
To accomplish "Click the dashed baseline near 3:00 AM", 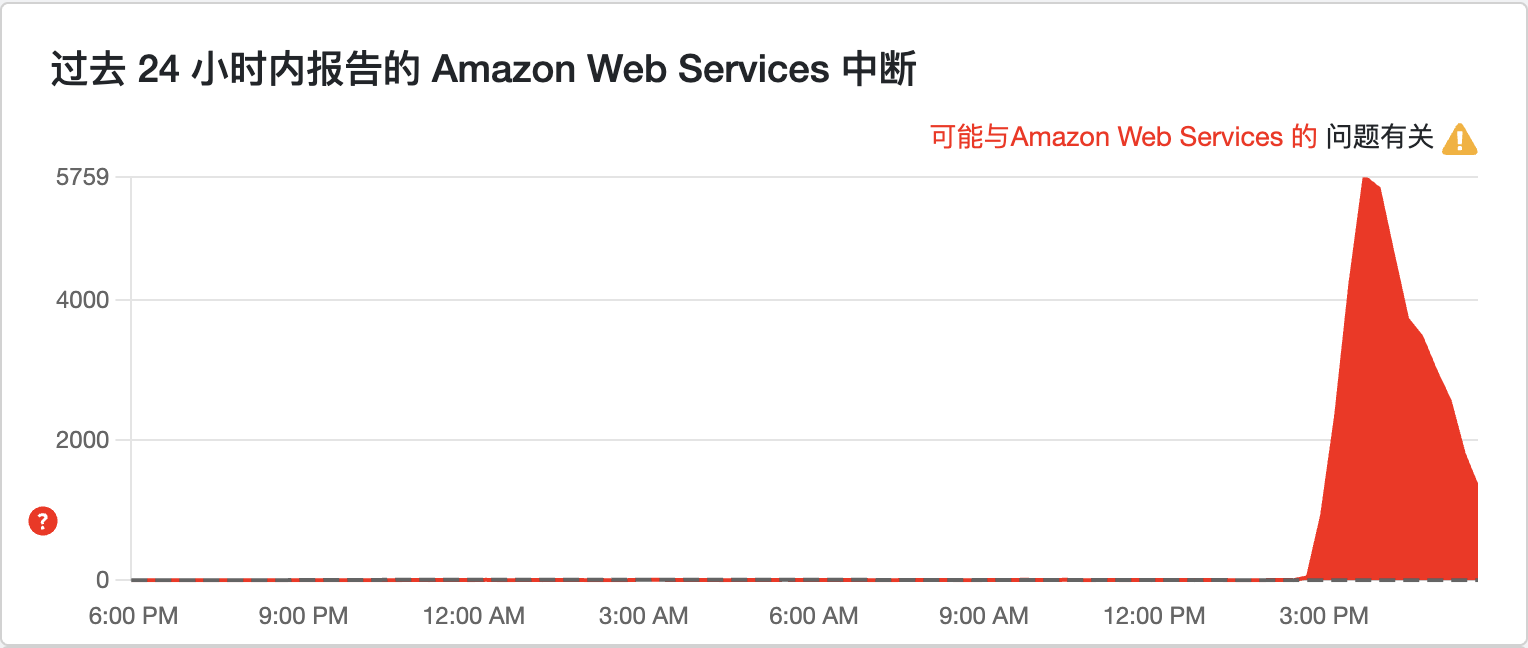I will (644, 579).
